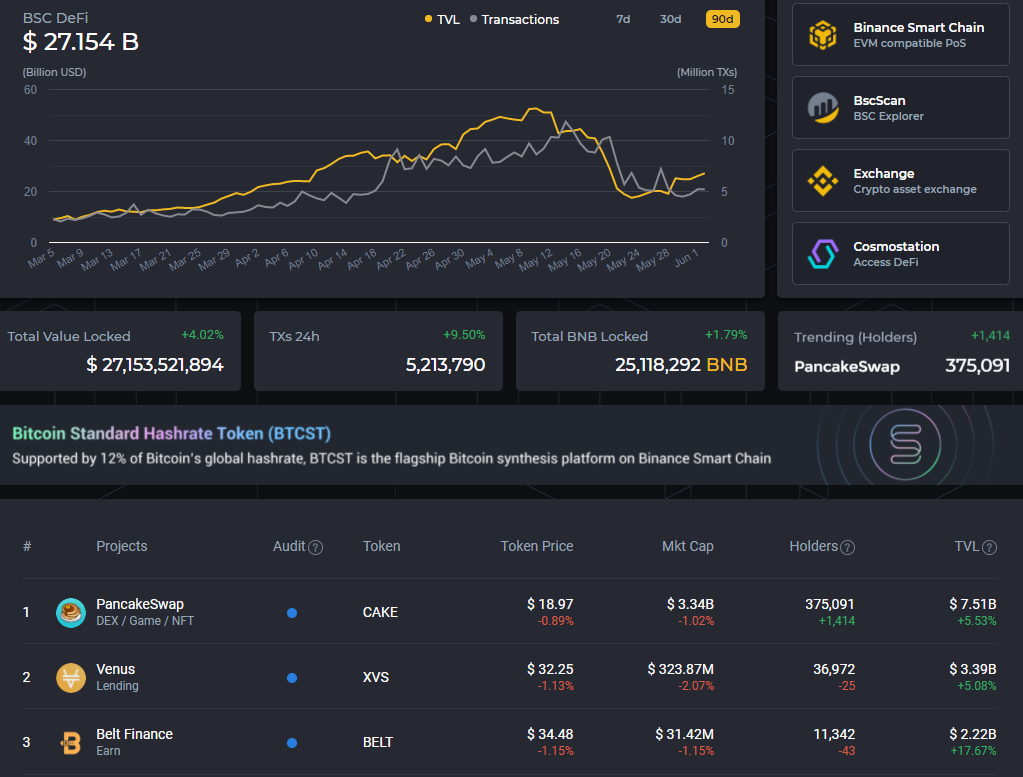The height and width of the screenshot is (777, 1023).
Task: Click the PancakeSwap project name link
Action: coord(140,605)
